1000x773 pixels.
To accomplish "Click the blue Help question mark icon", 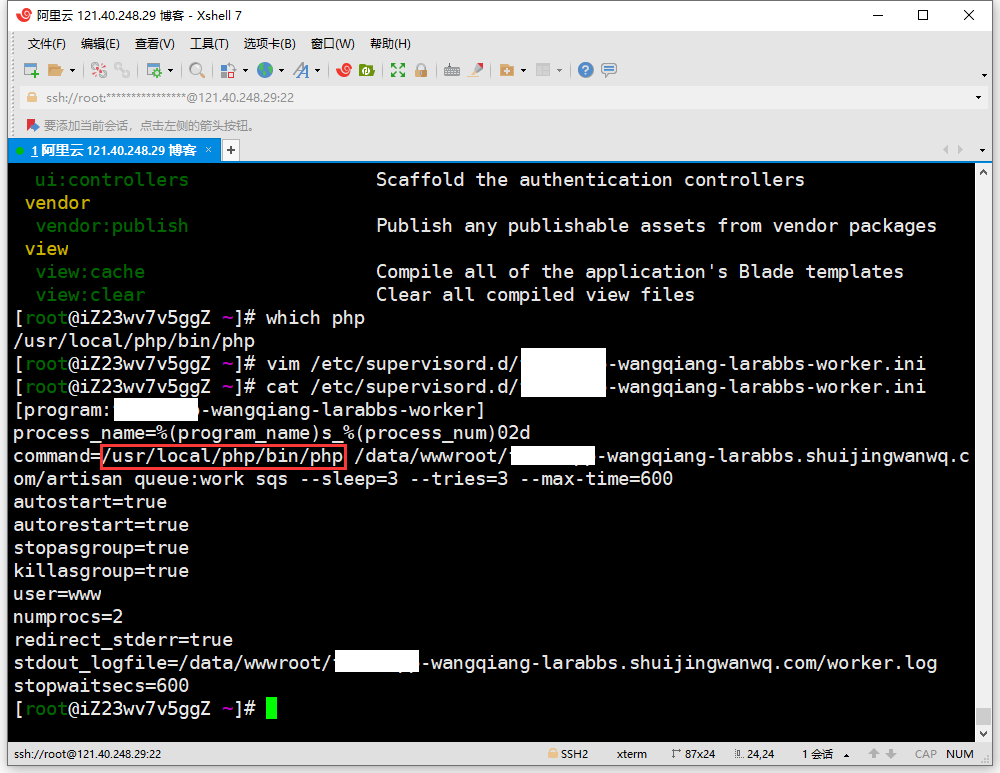I will [586, 70].
